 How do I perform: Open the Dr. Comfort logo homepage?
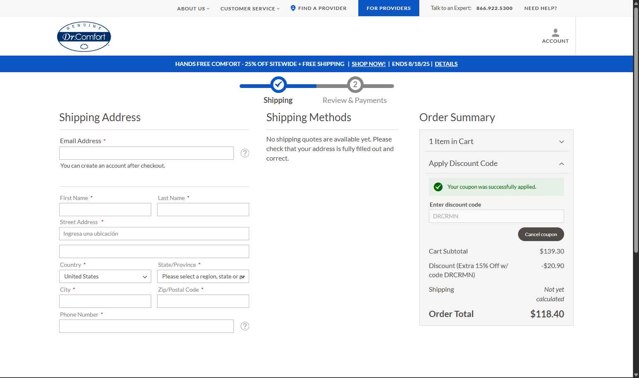click(84, 37)
